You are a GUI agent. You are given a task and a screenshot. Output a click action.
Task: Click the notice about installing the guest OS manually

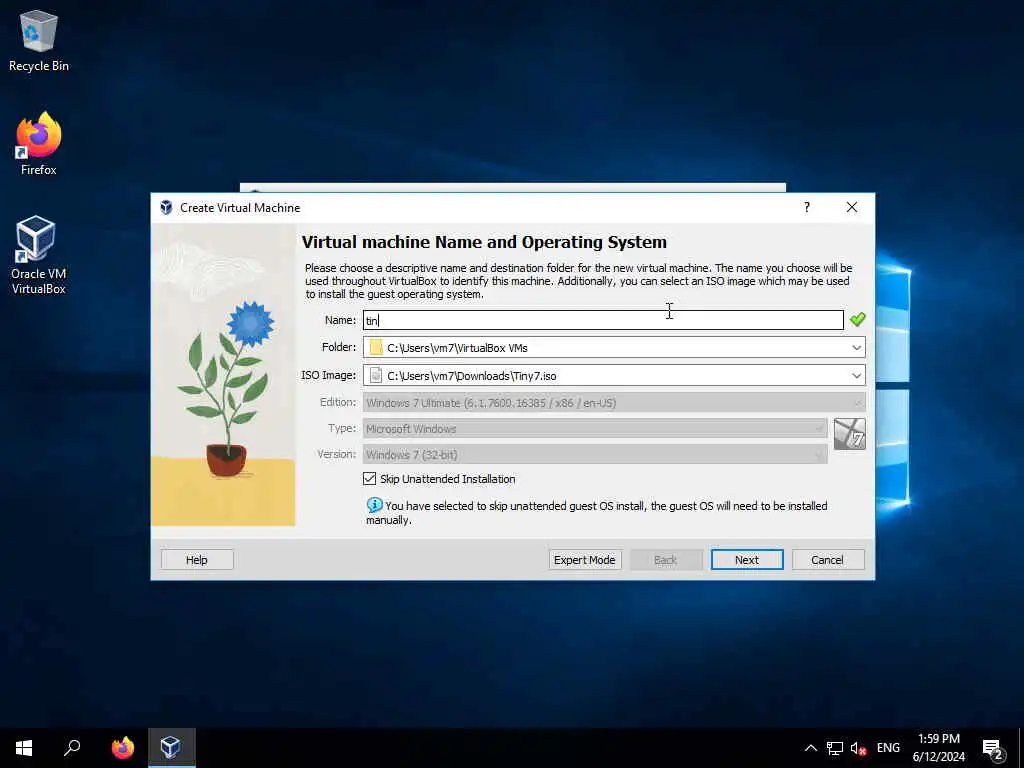[x=597, y=513]
